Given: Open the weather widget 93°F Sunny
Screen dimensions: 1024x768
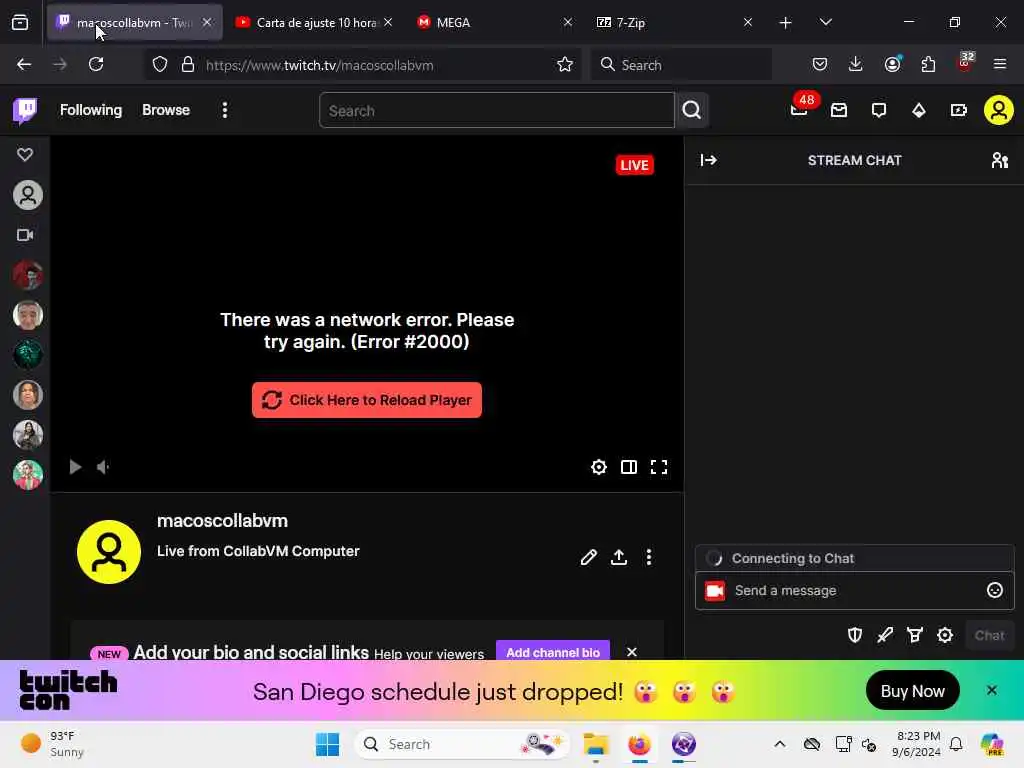Looking at the screenshot, I should click(53, 744).
